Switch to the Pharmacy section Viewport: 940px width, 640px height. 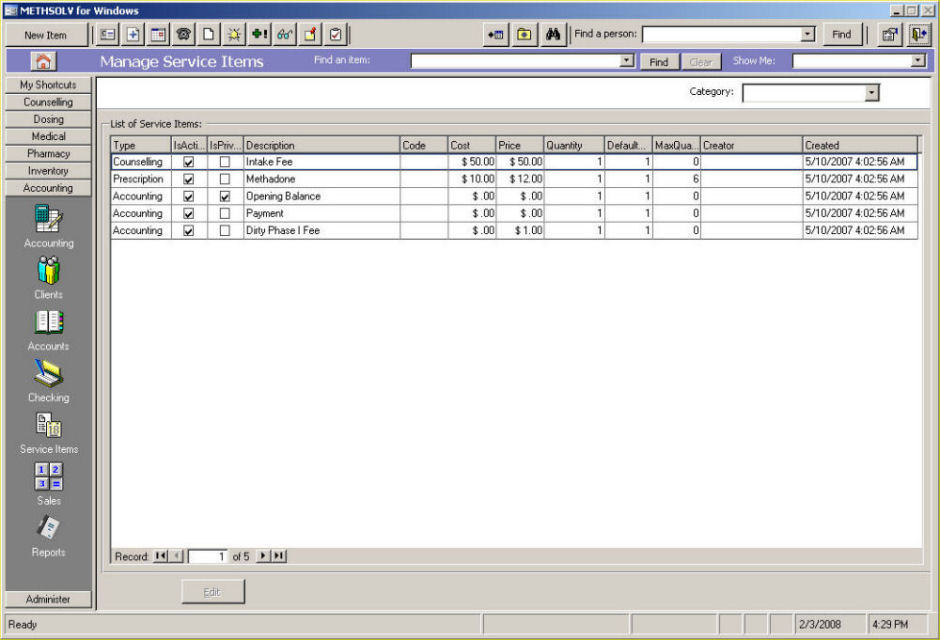click(48, 154)
